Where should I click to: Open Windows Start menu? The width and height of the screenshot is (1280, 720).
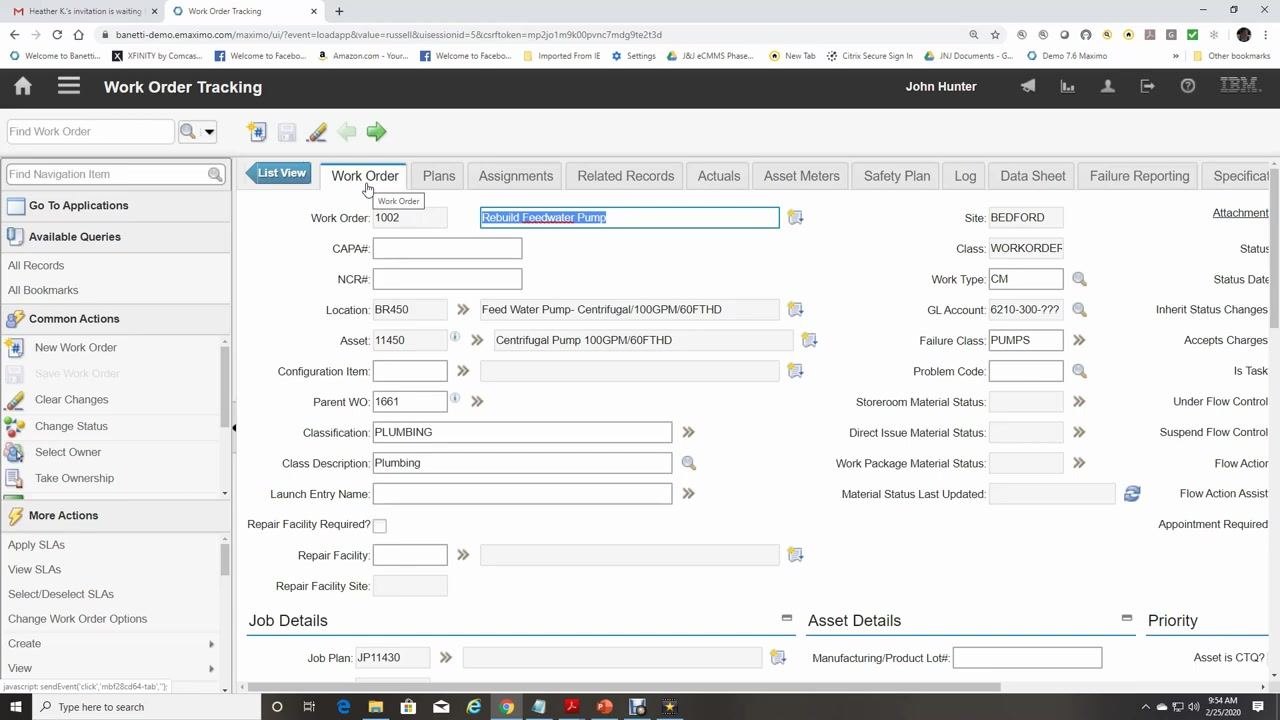click(x=16, y=707)
